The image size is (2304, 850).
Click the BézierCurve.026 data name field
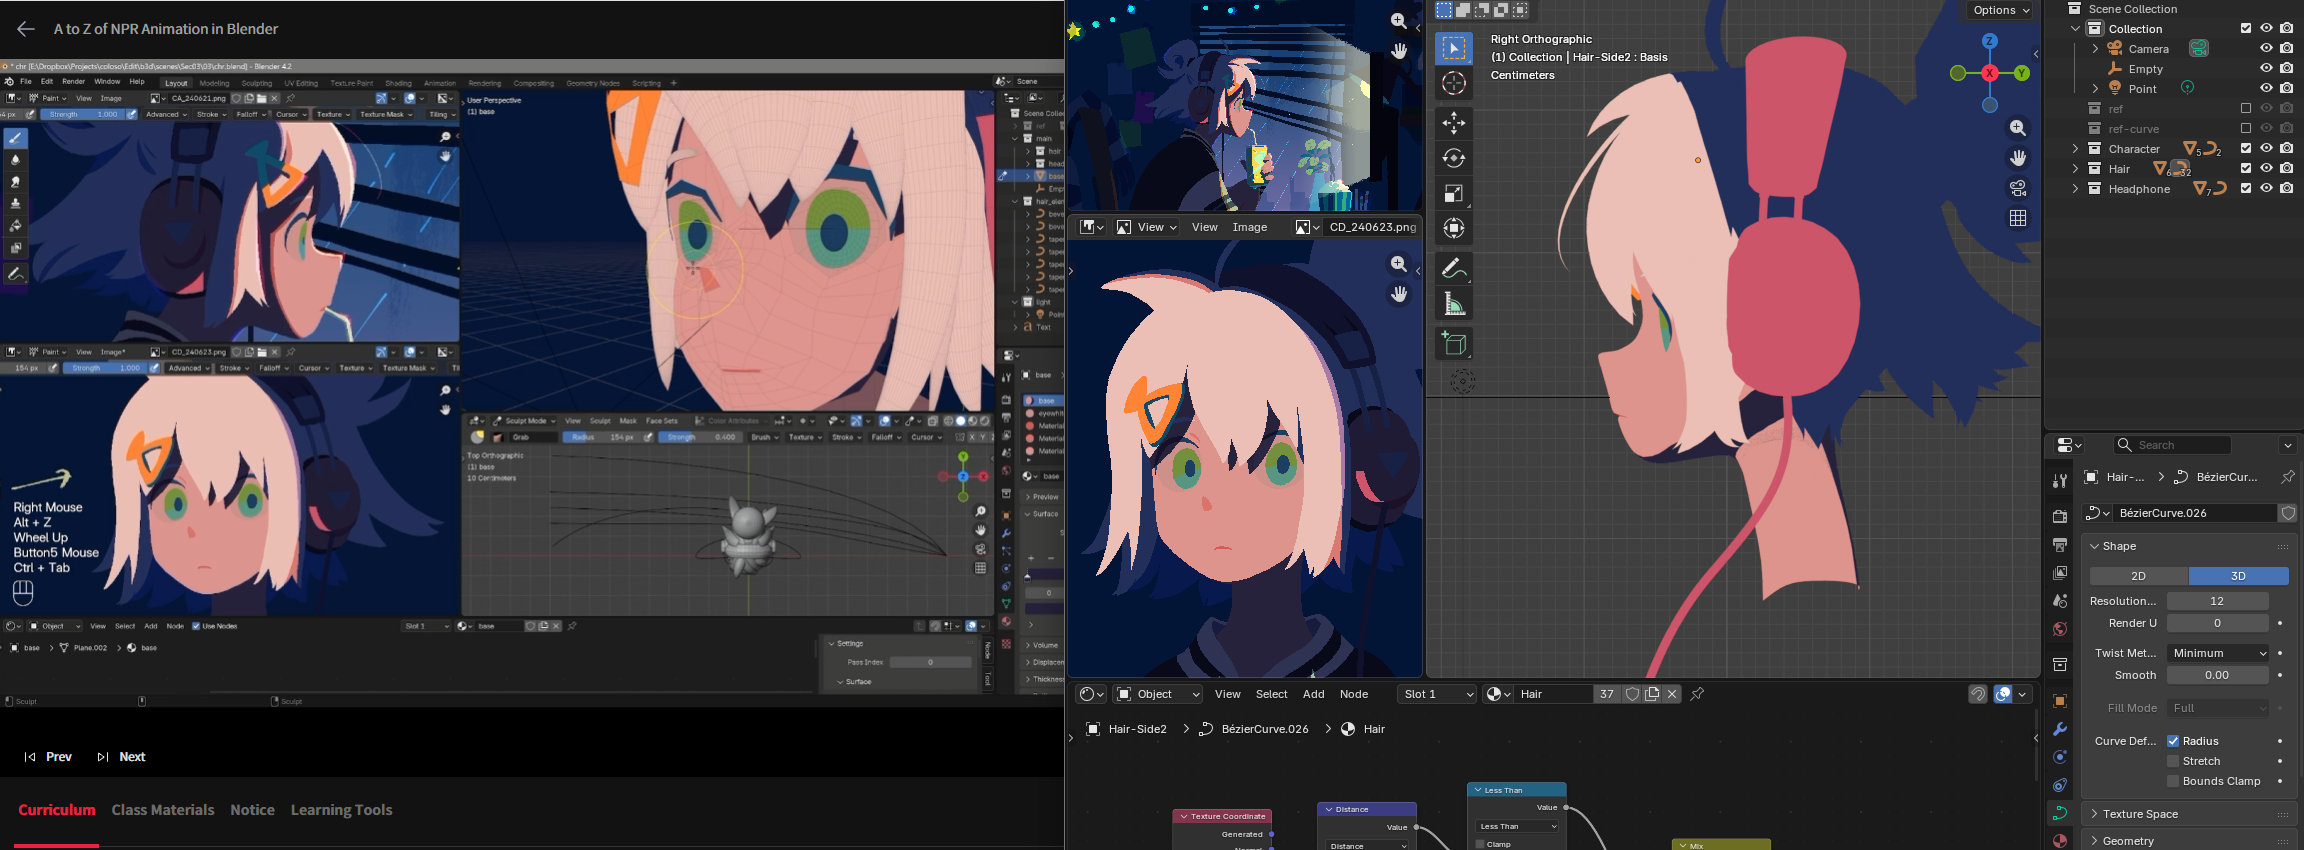(2194, 513)
